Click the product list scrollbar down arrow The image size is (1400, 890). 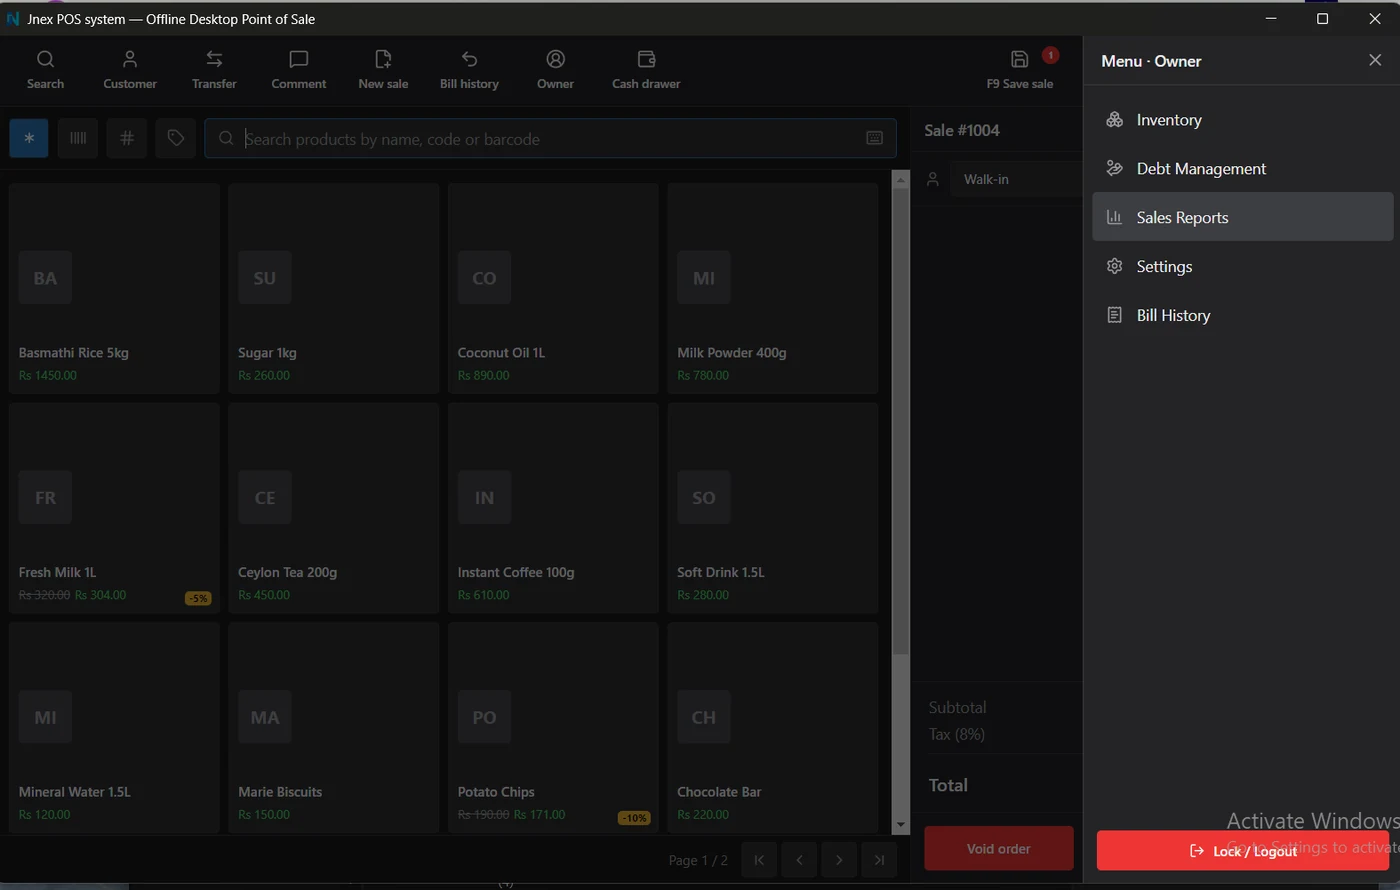pyautogui.click(x=900, y=825)
